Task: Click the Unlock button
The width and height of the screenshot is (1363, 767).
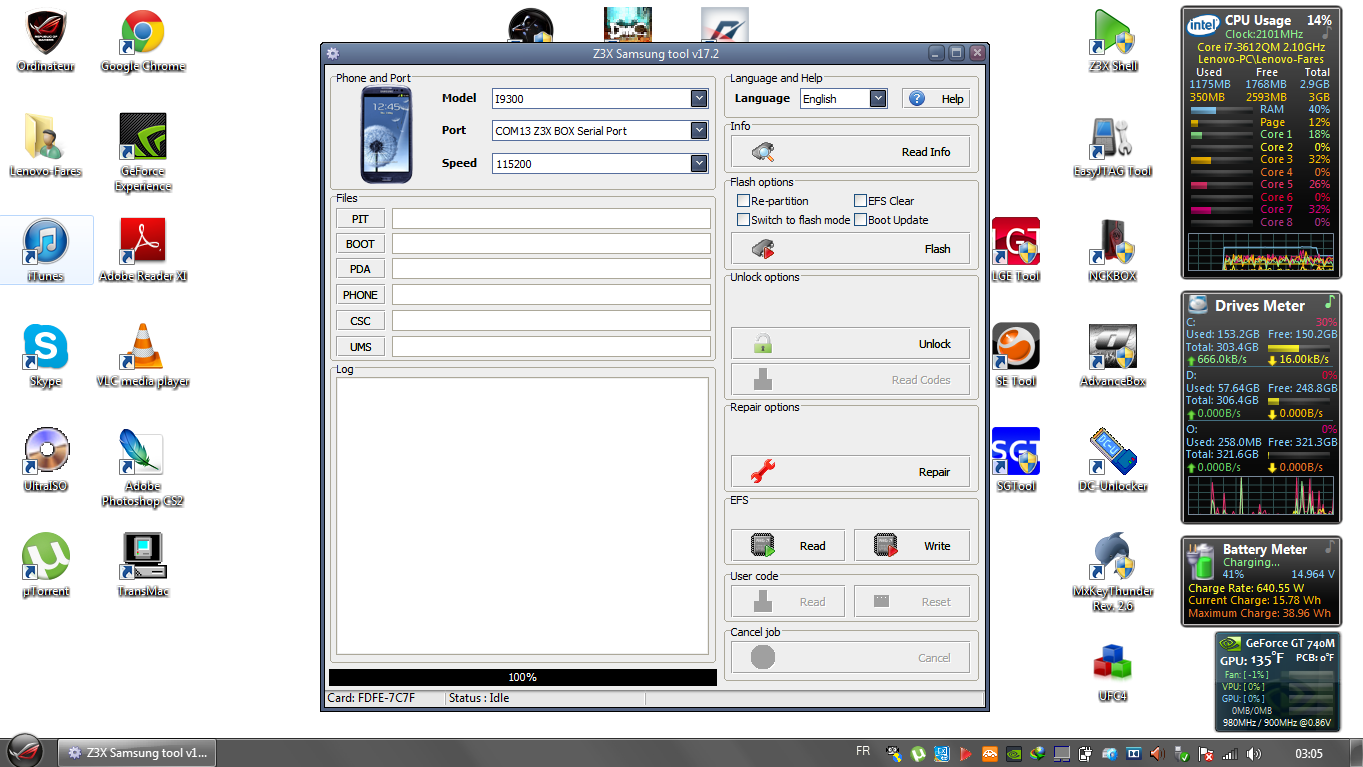Action: (850, 344)
